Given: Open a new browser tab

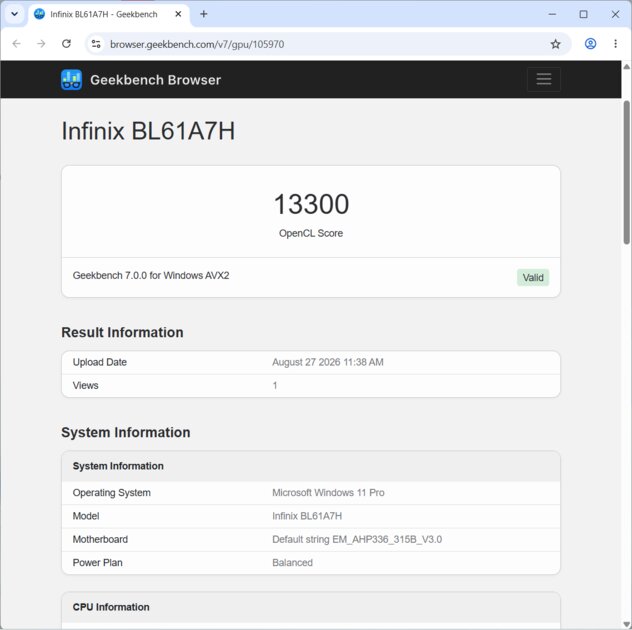Looking at the screenshot, I should (x=204, y=14).
